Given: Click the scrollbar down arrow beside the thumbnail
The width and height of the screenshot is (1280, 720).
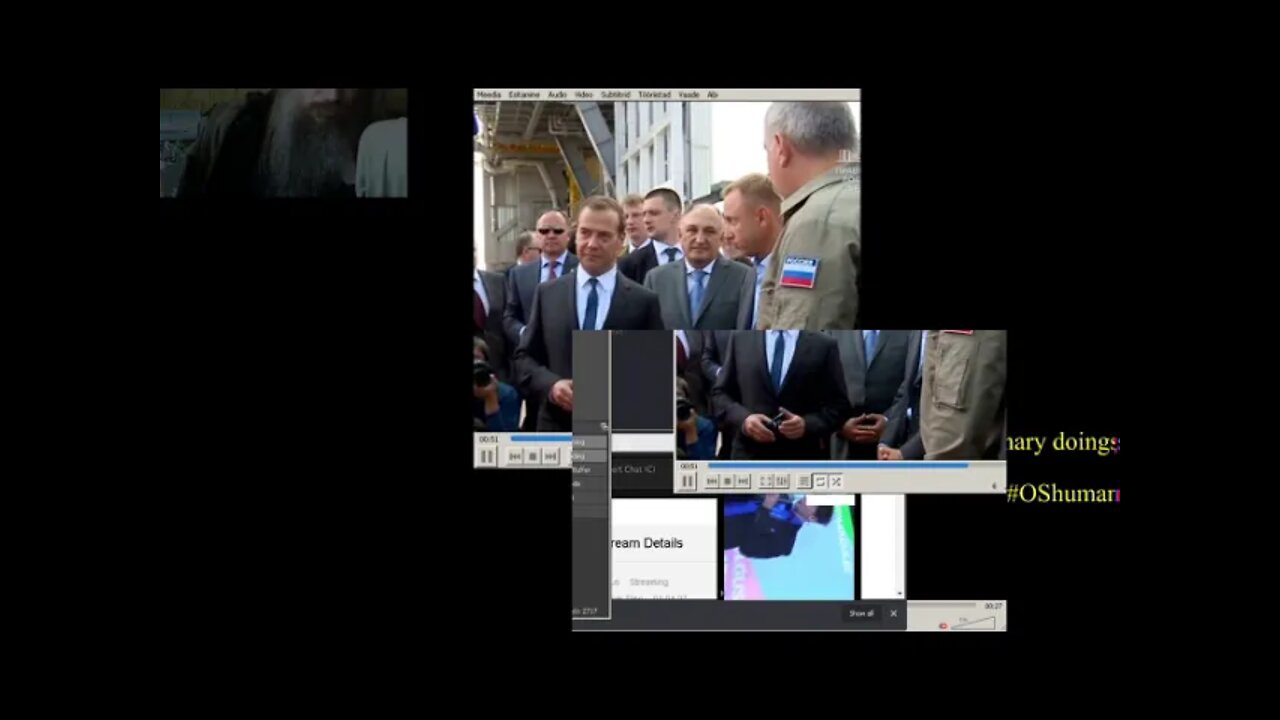Looking at the screenshot, I should coord(899,593).
